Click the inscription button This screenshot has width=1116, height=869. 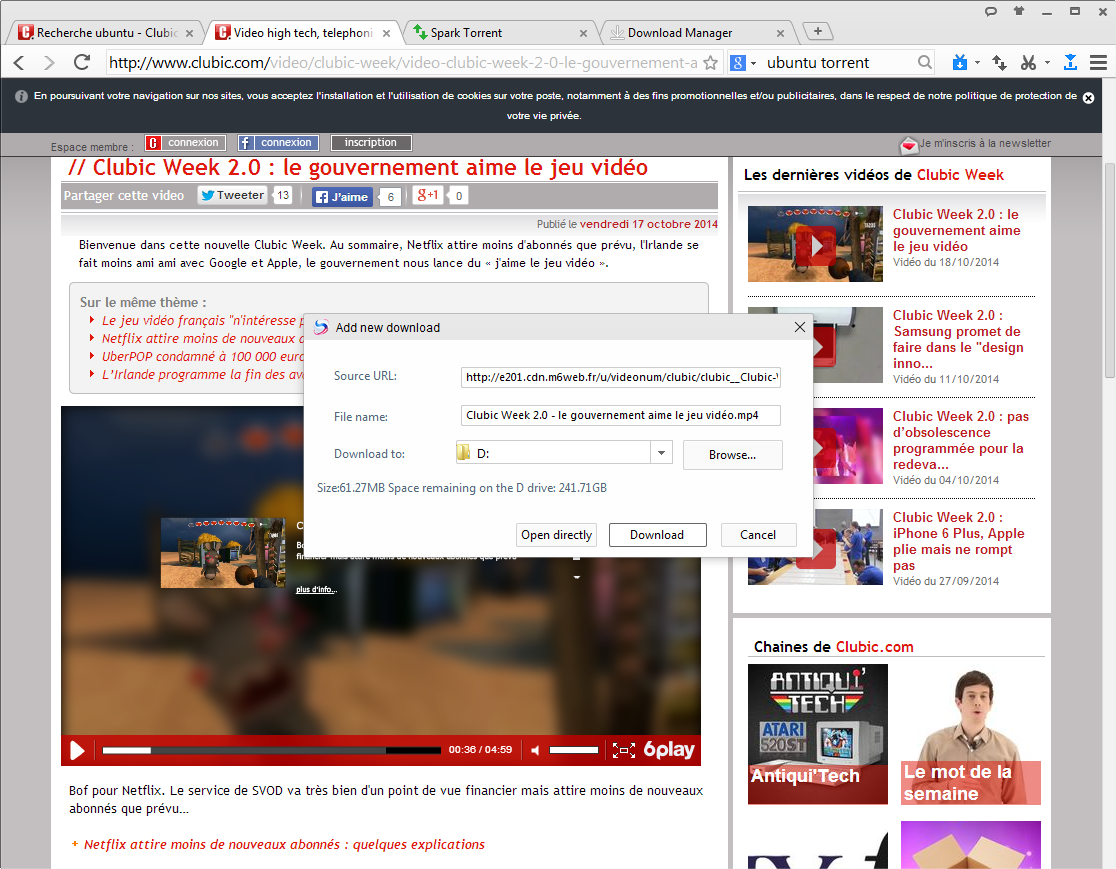click(371, 143)
